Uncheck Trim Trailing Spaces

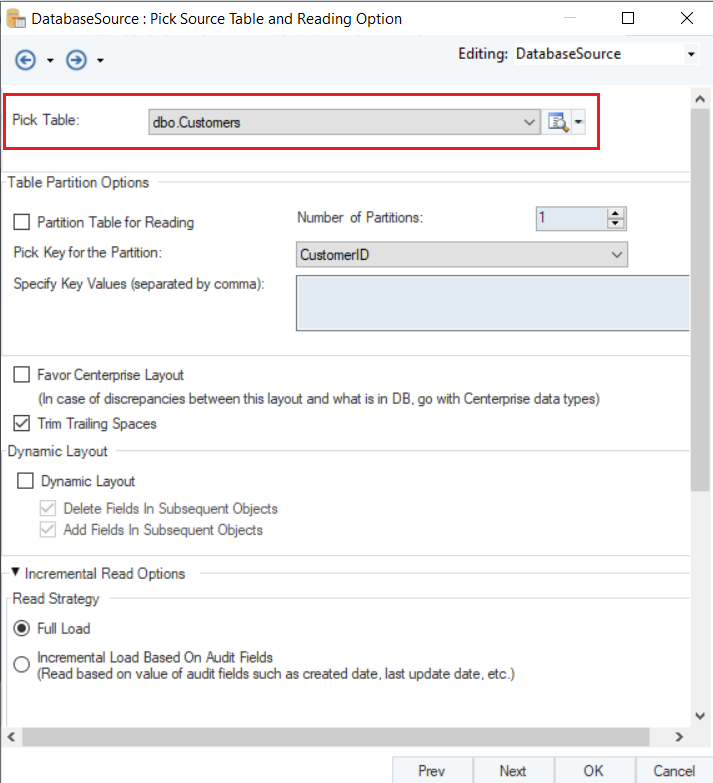[x=22, y=423]
